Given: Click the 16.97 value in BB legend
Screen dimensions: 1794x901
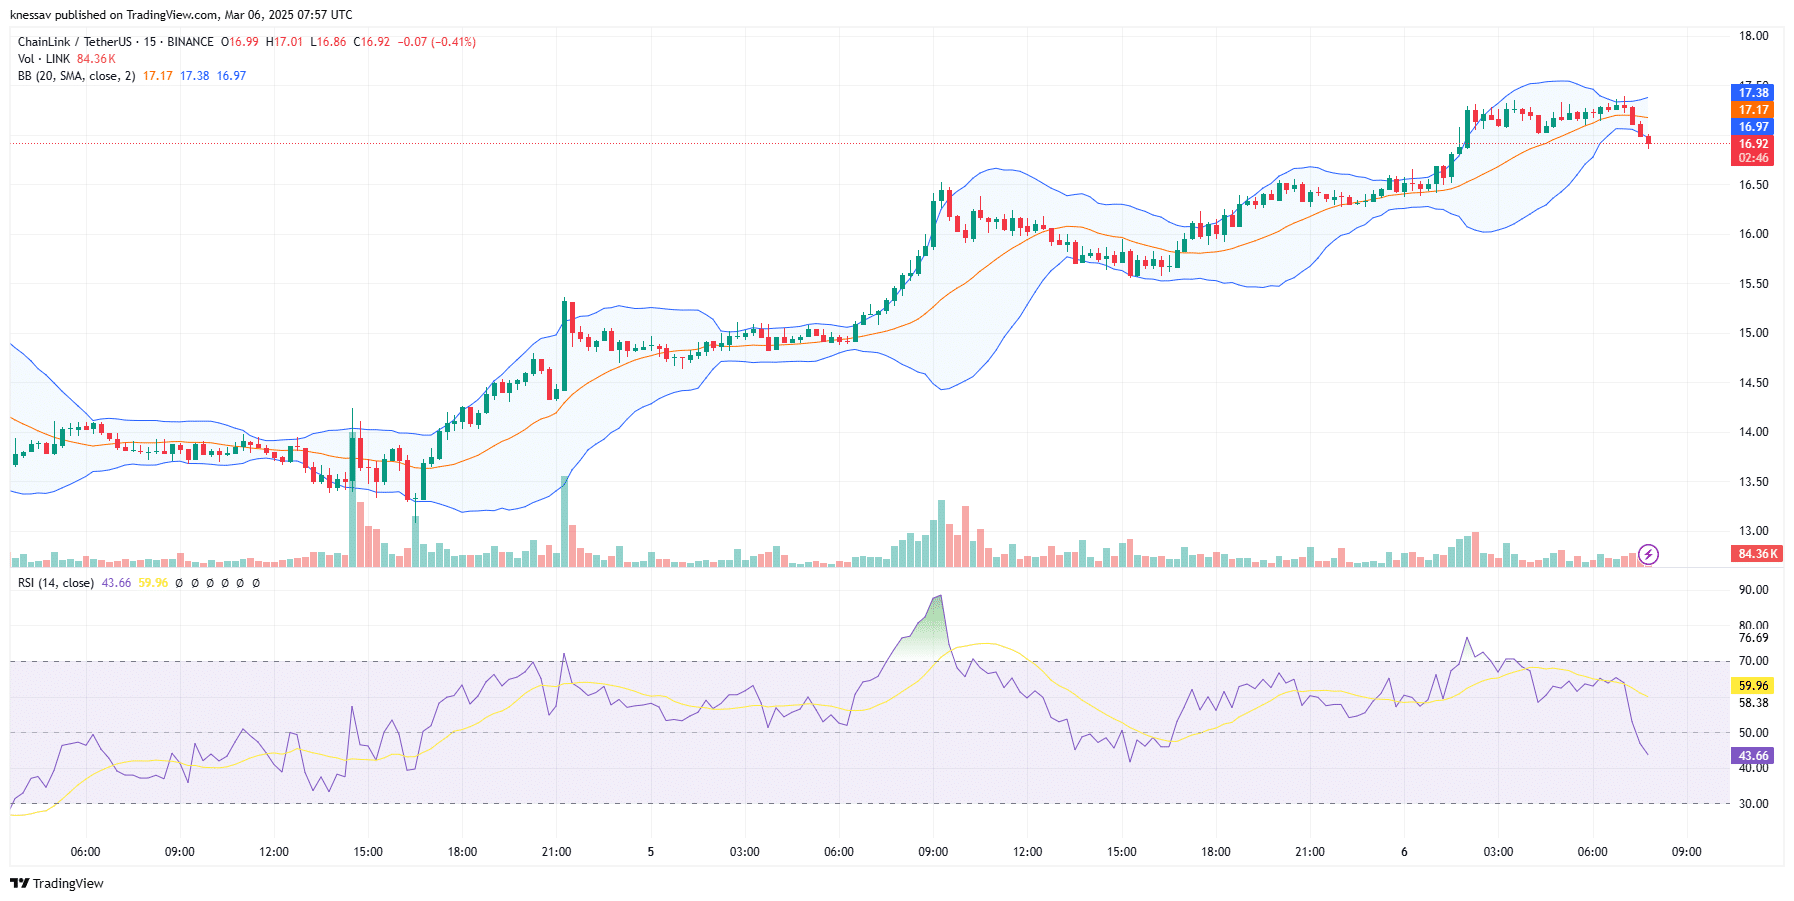Looking at the screenshot, I should pyautogui.click(x=232, y=76).
